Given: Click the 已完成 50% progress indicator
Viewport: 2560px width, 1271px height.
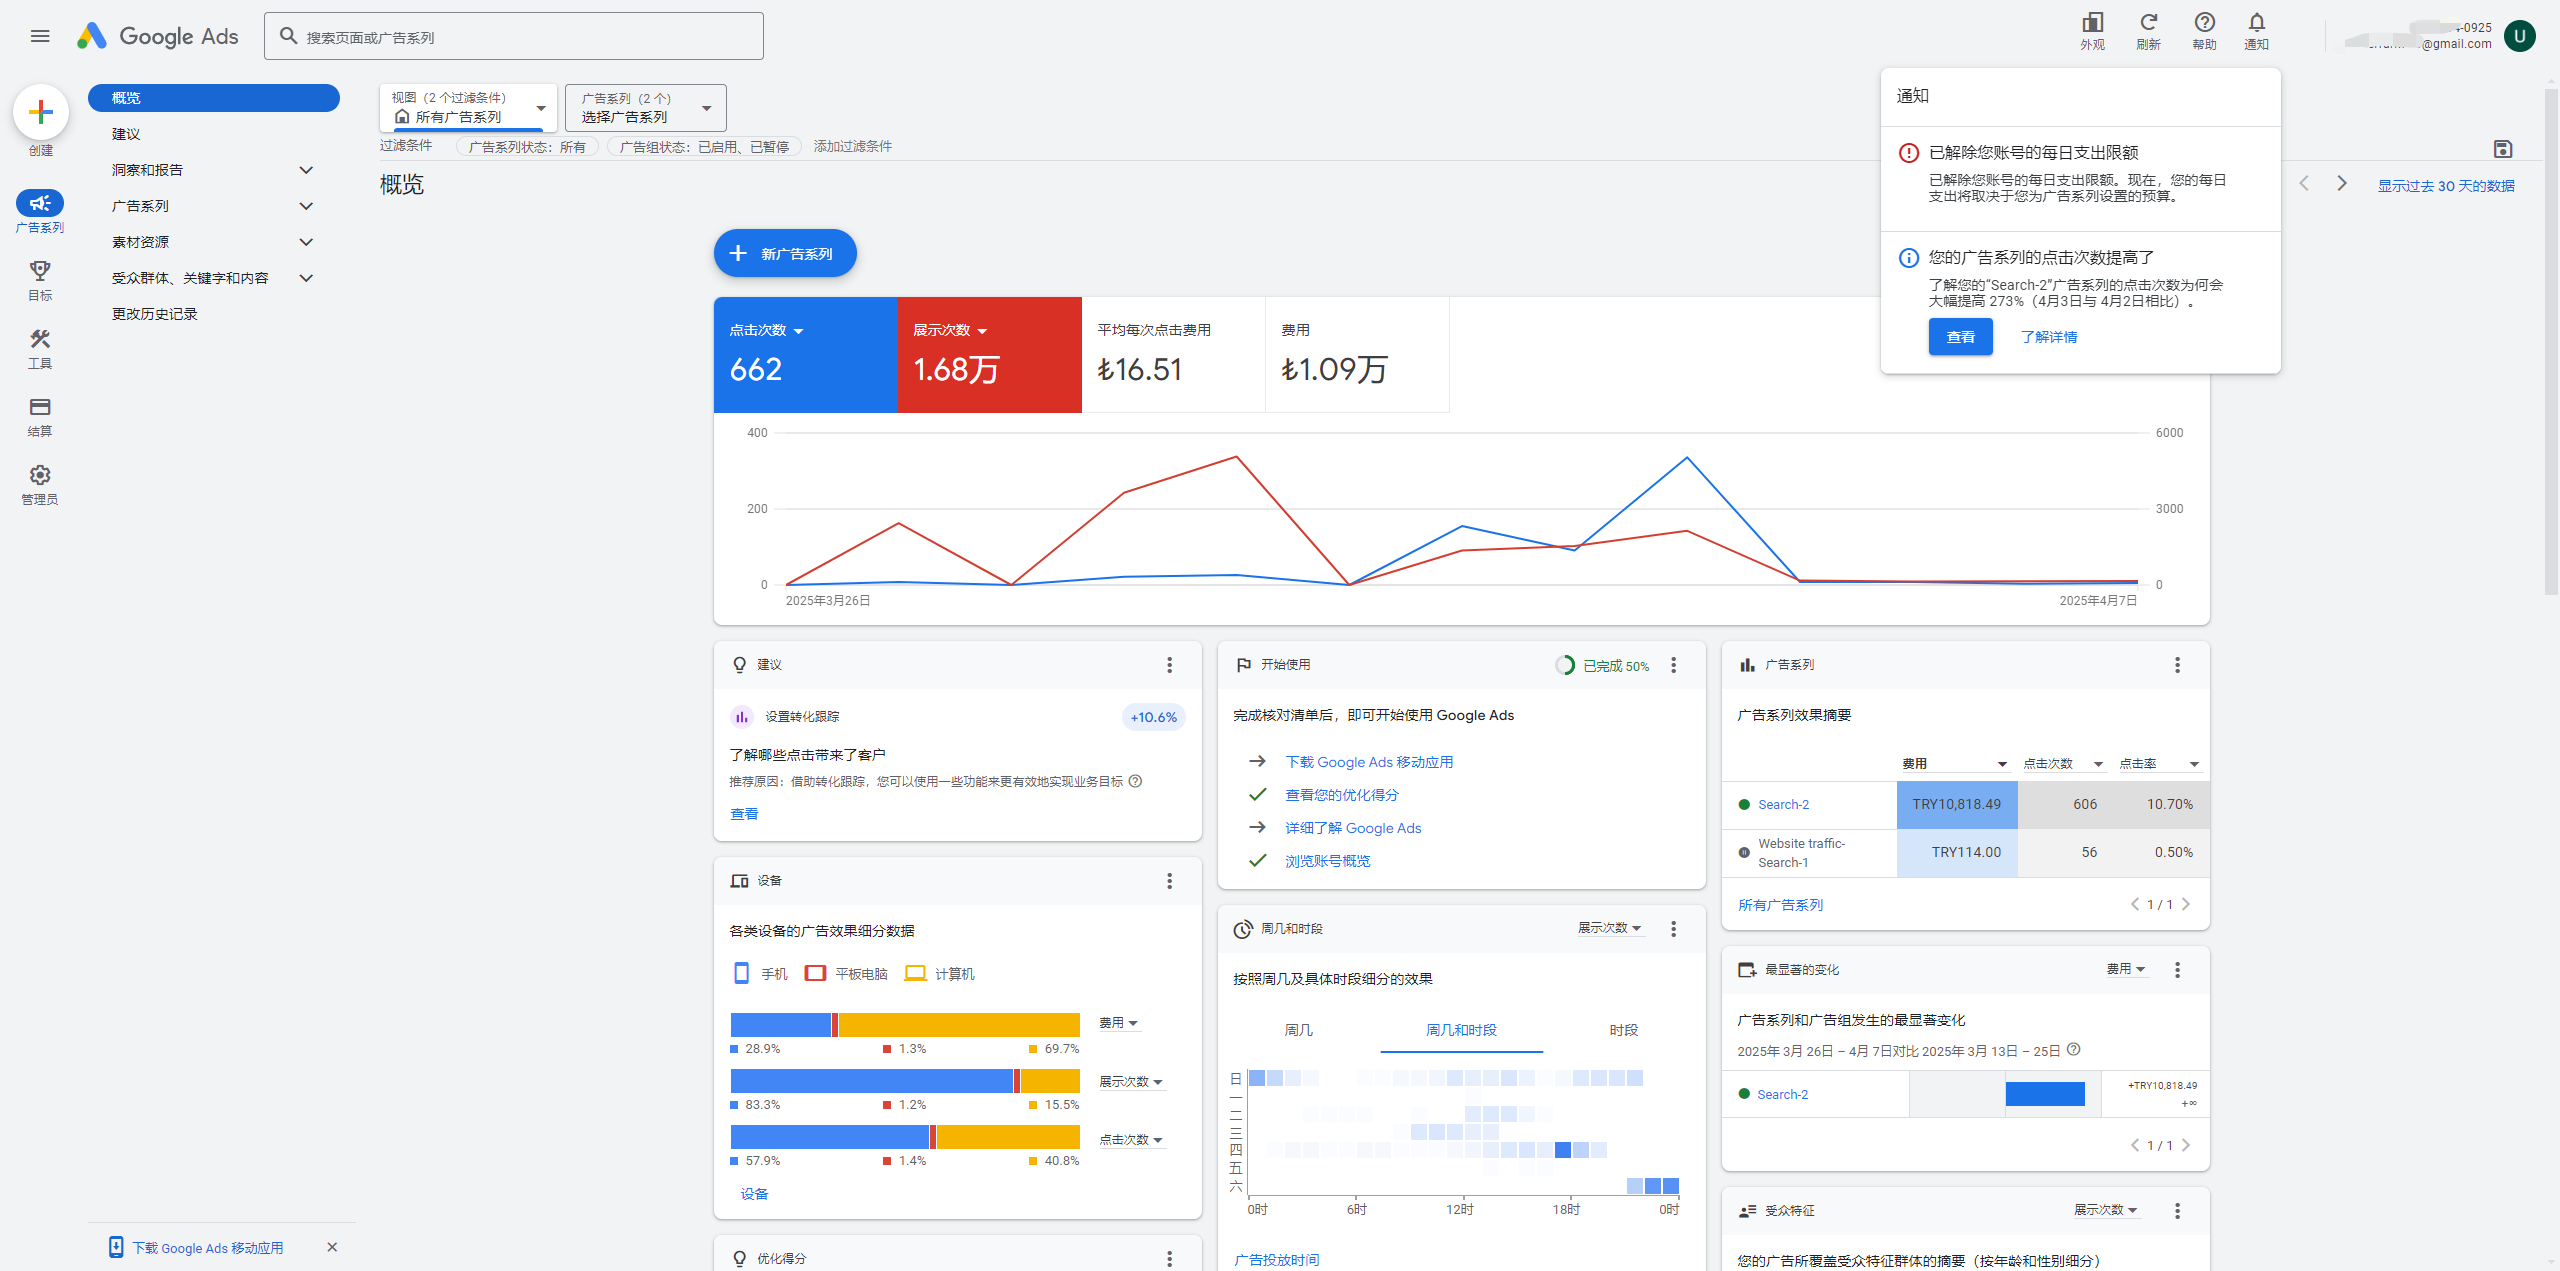Looking at the screenshot, I should (1602, 666).
